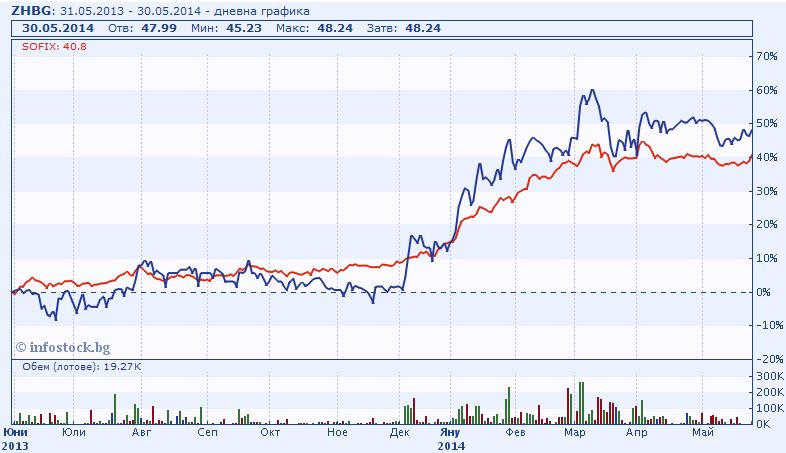
Task: Click the 200K volume axis label
Action: coord(770,392)
